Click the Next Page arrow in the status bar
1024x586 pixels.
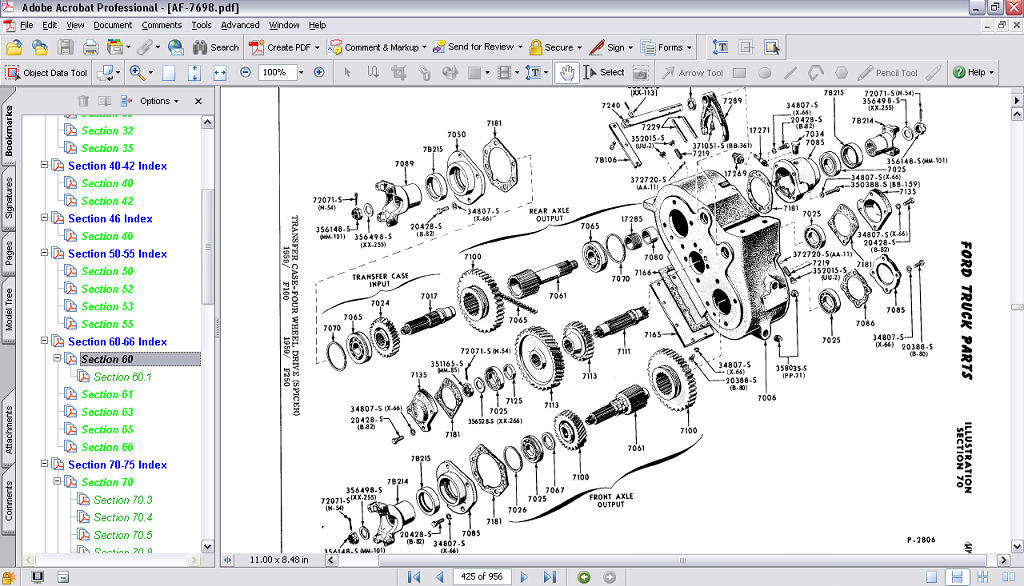(525, 577)
